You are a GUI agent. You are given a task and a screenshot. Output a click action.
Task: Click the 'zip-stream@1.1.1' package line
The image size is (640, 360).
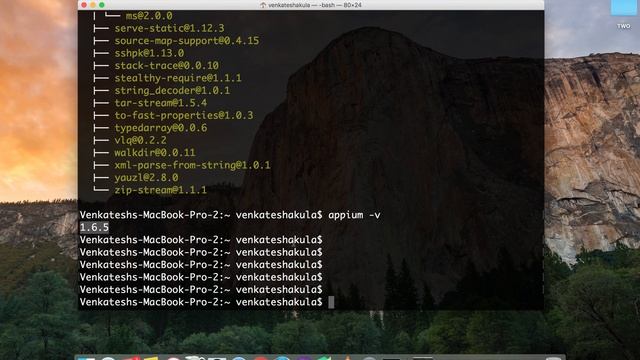(160, 190)
